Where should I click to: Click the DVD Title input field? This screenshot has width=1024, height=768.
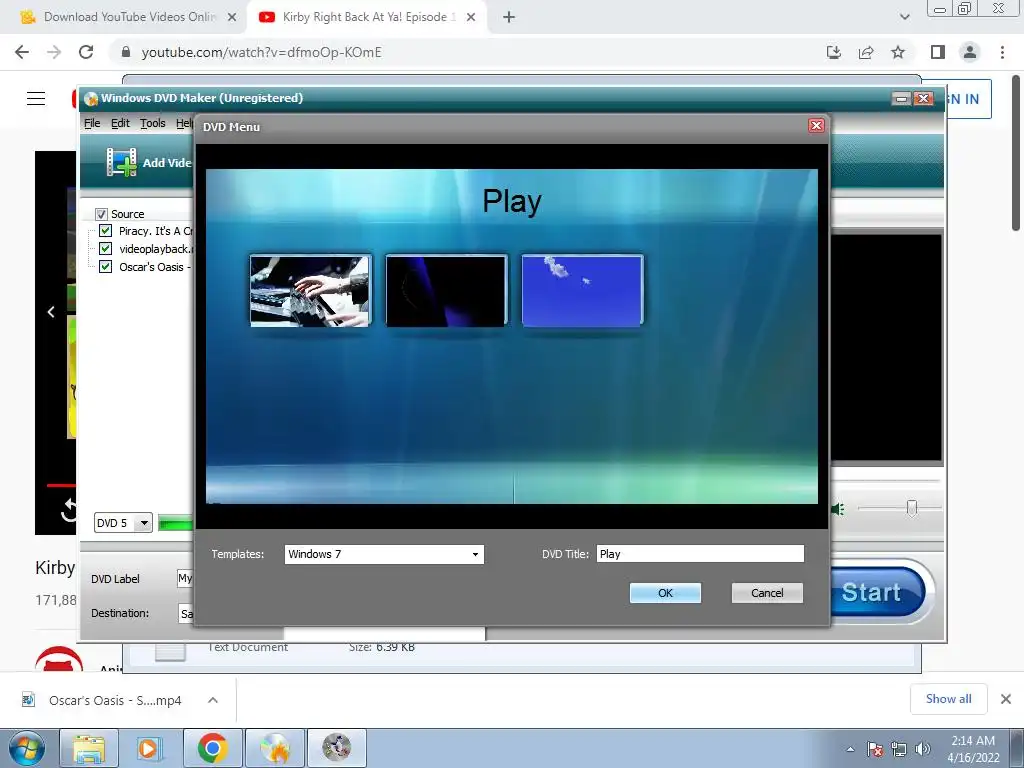pyautogui.click(x=700, y=554)
